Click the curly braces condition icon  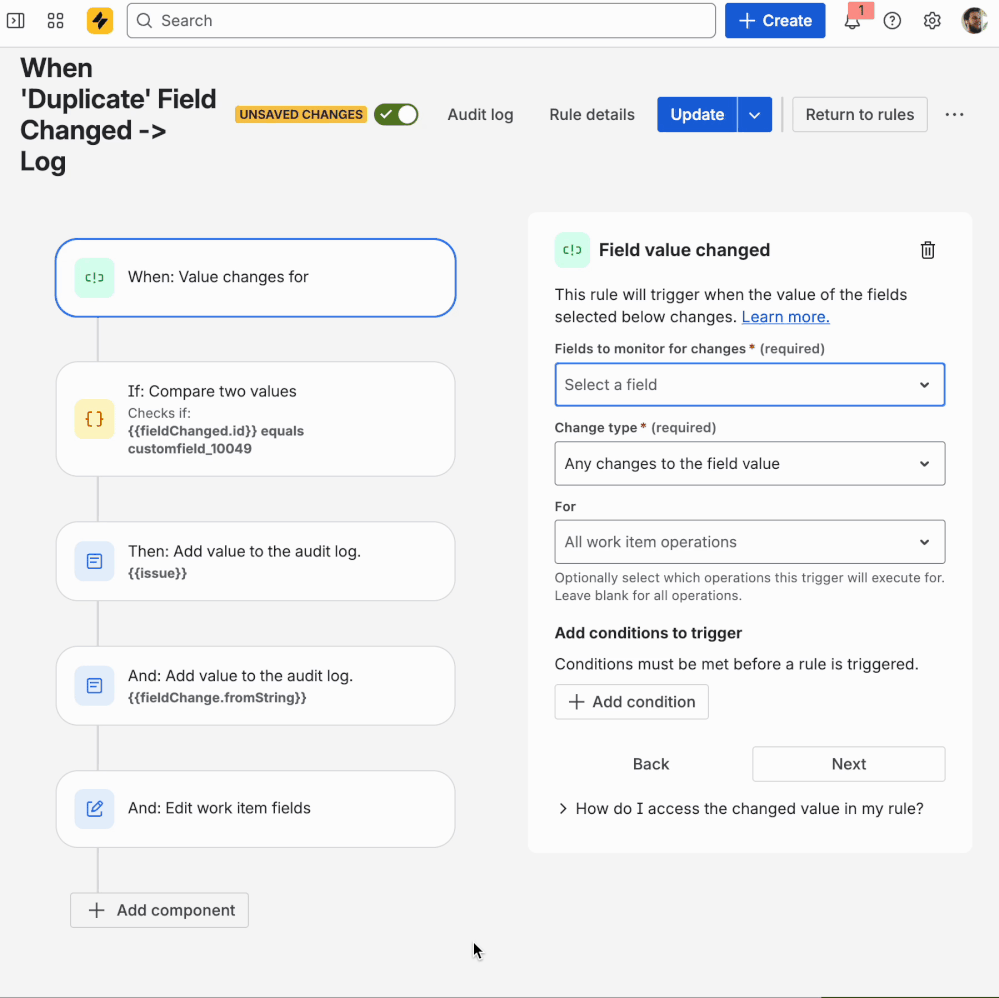tap(94, 419)
